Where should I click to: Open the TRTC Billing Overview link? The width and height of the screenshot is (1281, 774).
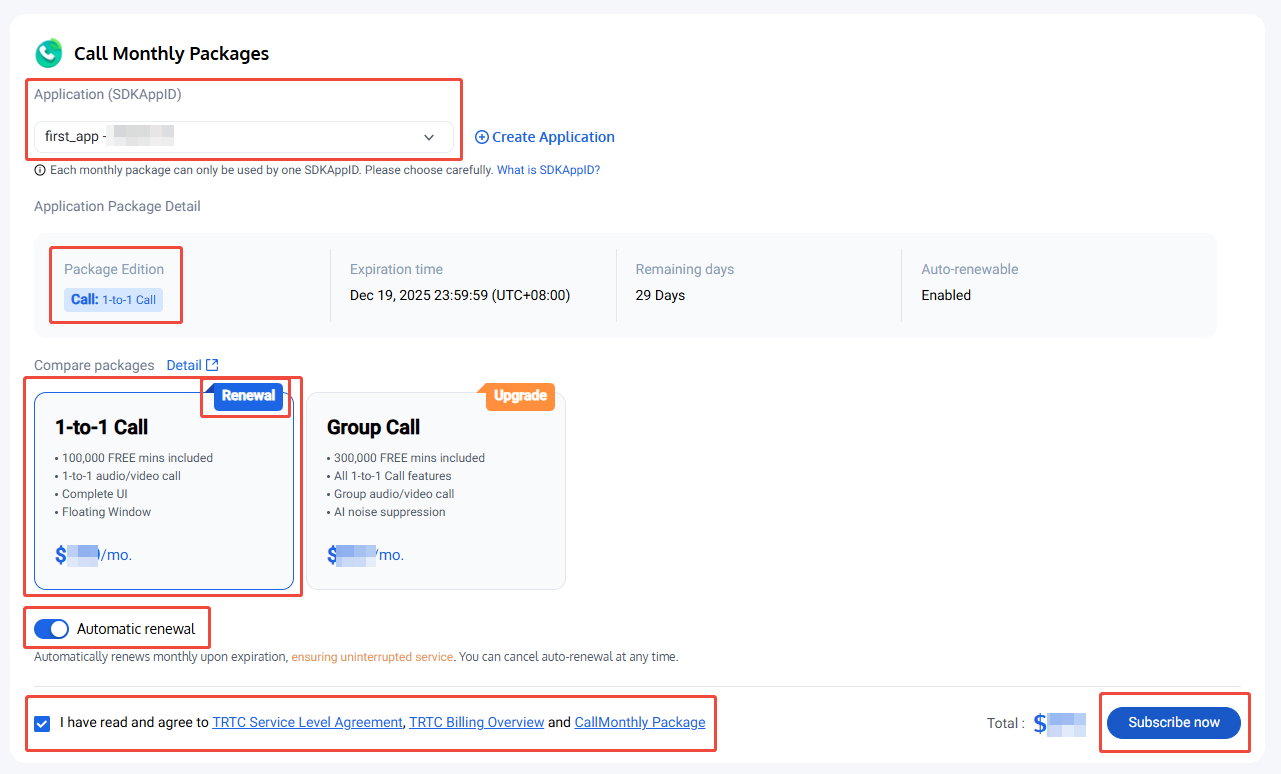477,722
